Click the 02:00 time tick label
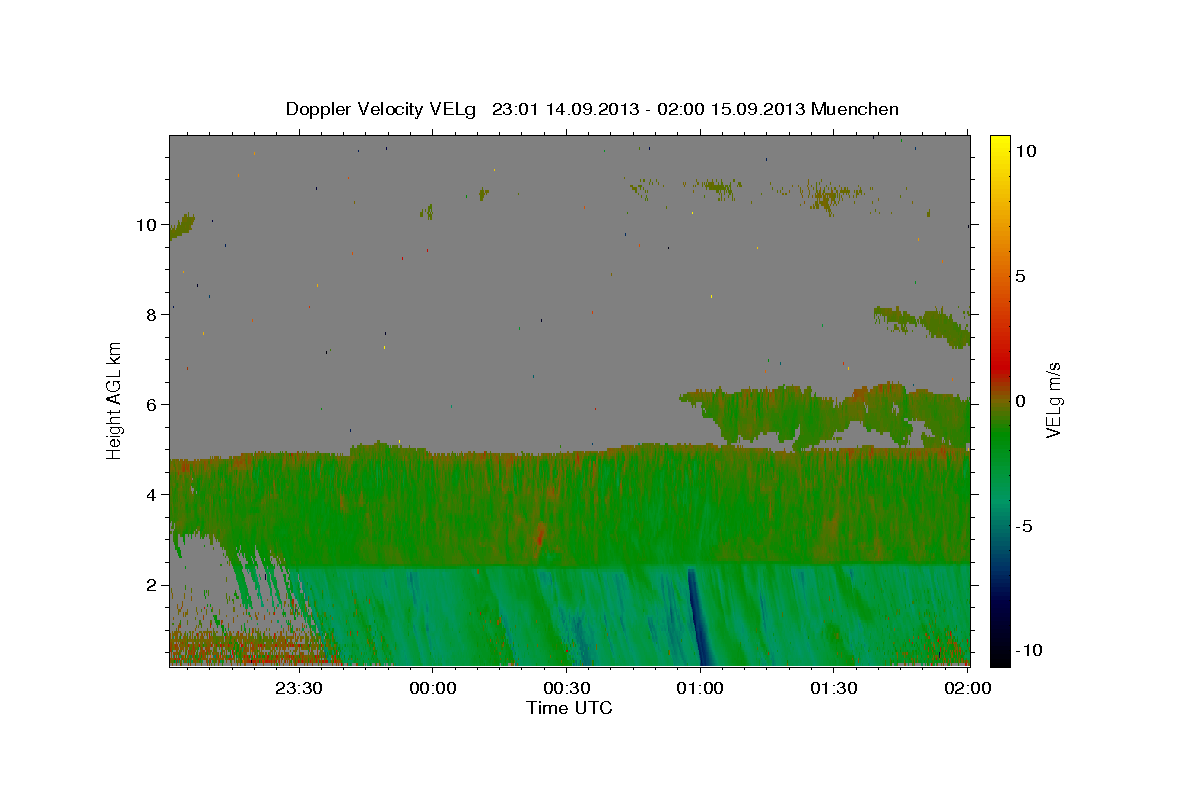Screen dimensions: 1200x800 967,688
